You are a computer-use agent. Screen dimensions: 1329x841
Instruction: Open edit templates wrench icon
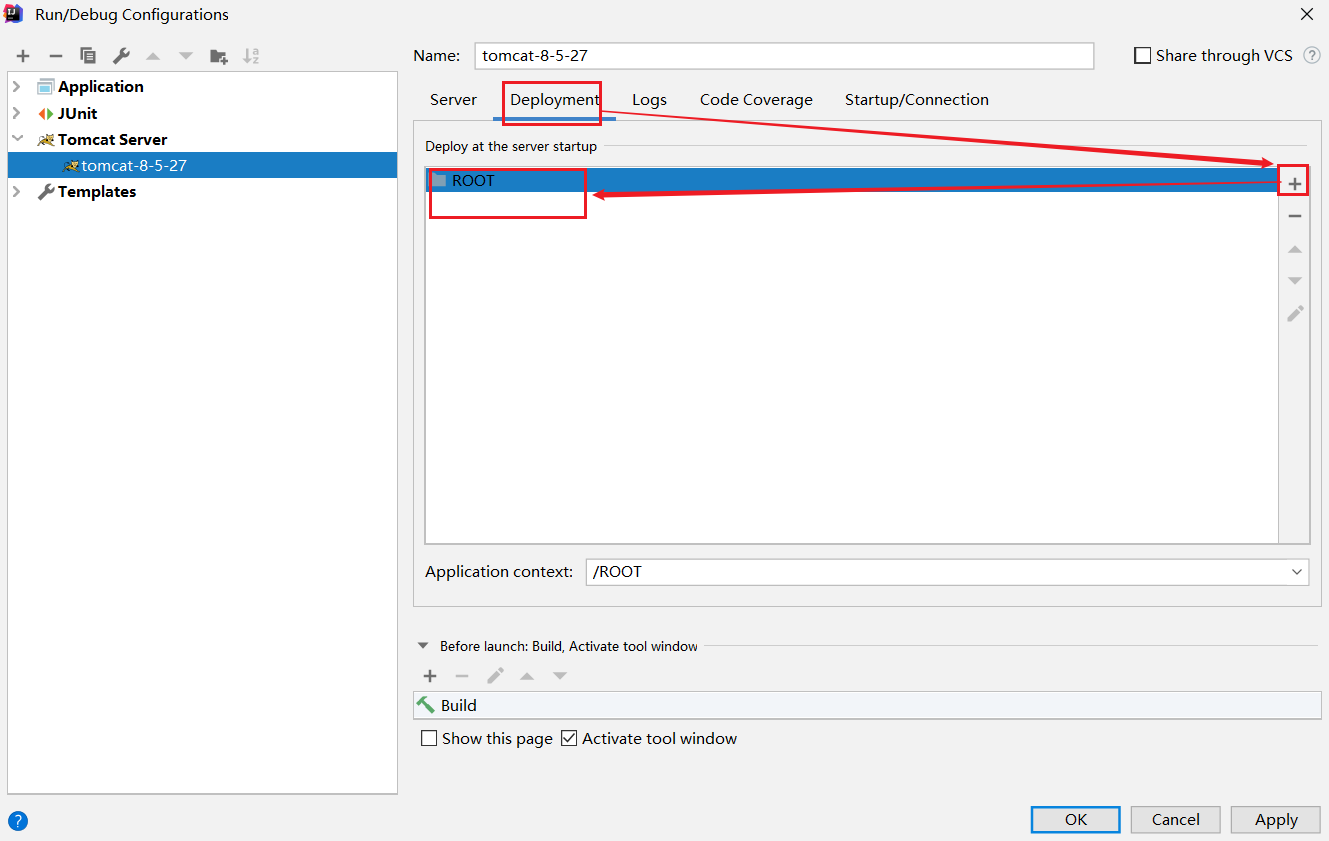point(120,56)
